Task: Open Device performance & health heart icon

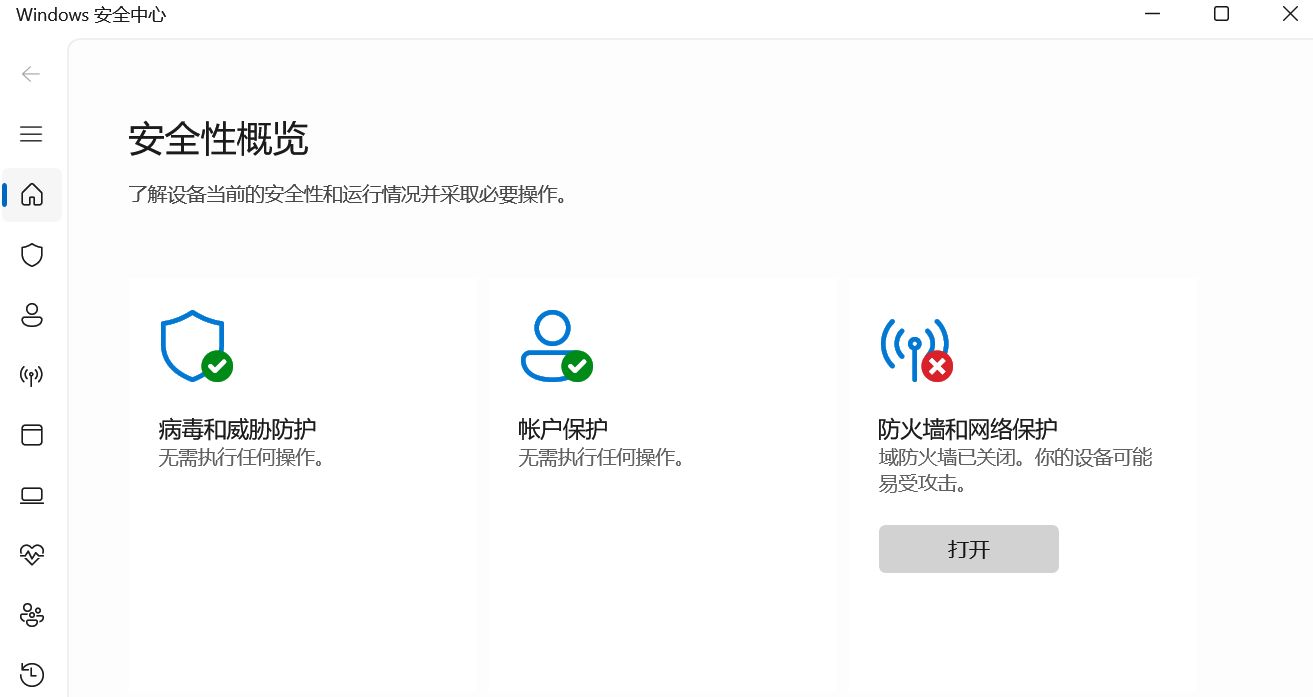Action: point(32,554)
